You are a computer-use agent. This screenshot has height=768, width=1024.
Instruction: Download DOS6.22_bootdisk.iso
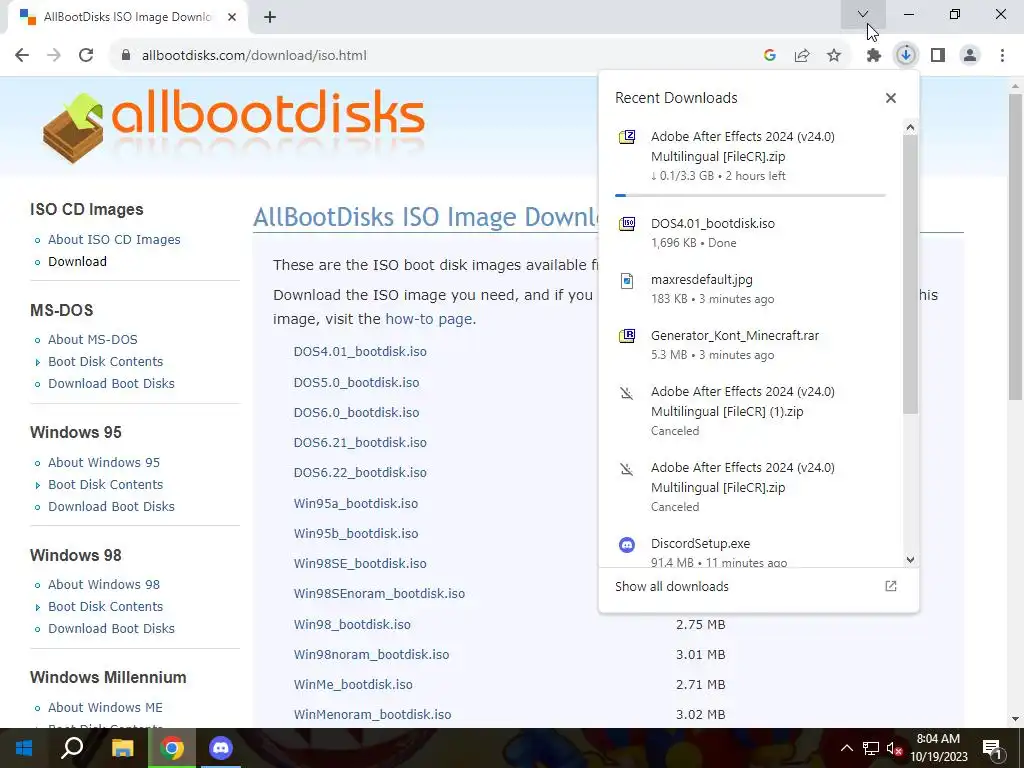click(x=360, y=472)
